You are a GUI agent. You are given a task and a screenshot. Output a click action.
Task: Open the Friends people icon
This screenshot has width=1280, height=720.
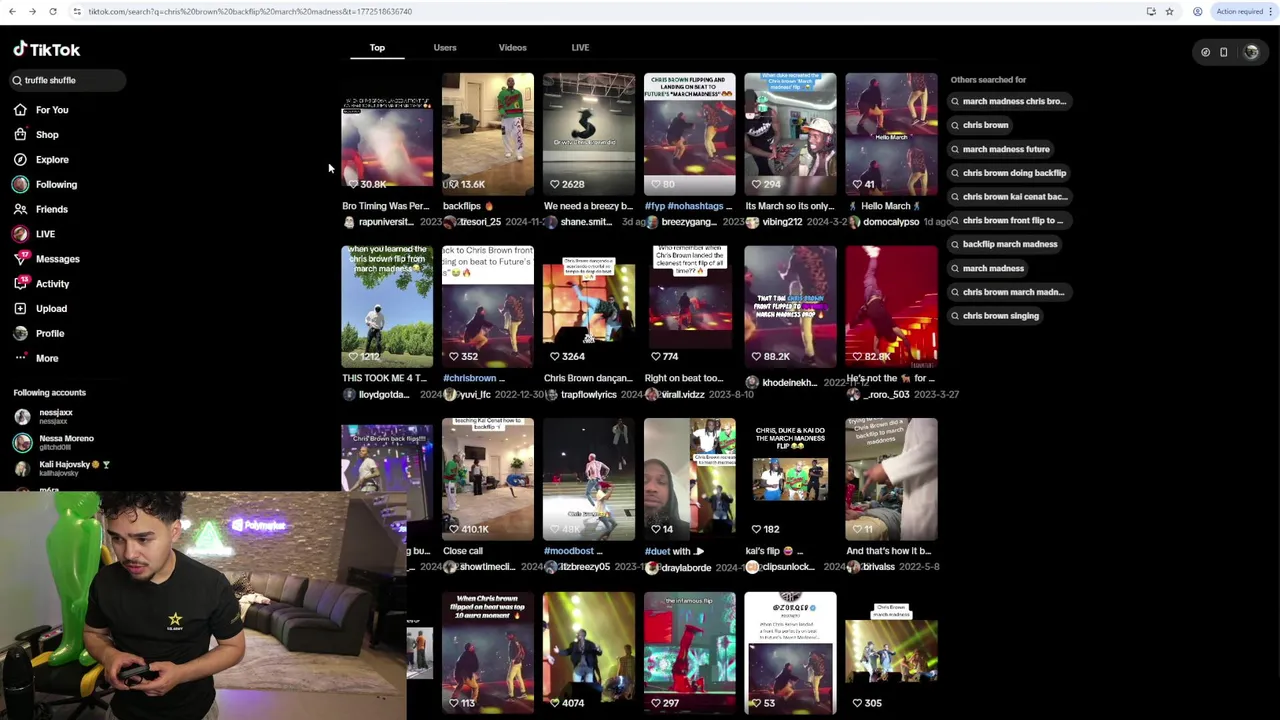(x=20, y=209)
